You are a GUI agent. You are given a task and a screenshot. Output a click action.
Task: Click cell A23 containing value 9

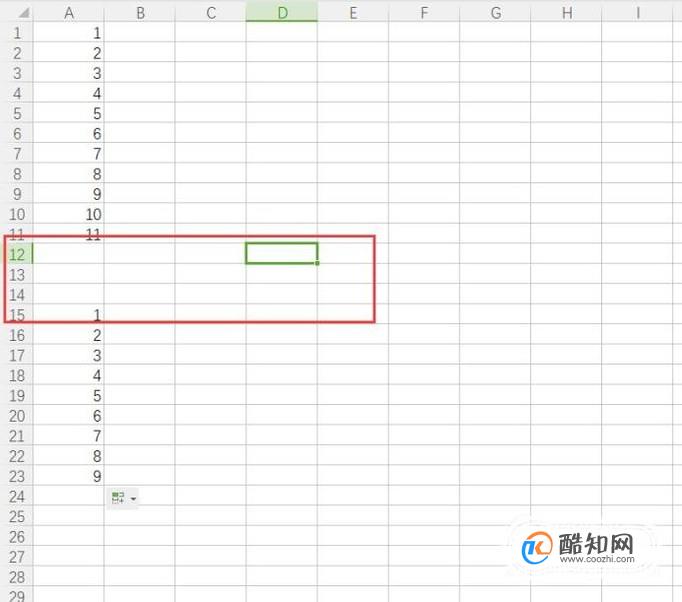click(x=69, y=476)
